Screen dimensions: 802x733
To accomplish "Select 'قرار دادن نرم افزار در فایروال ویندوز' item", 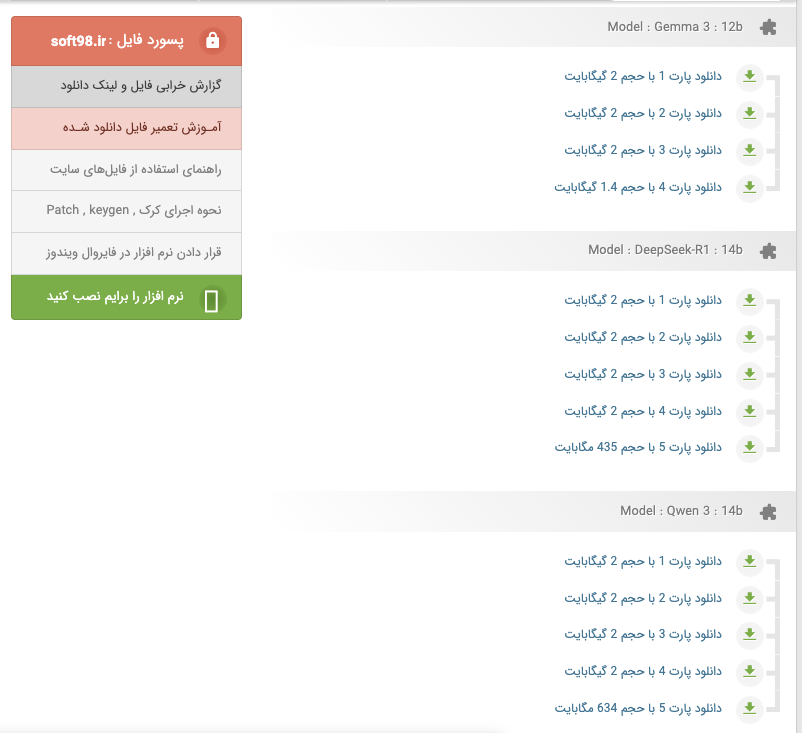I will click(126, 254).
